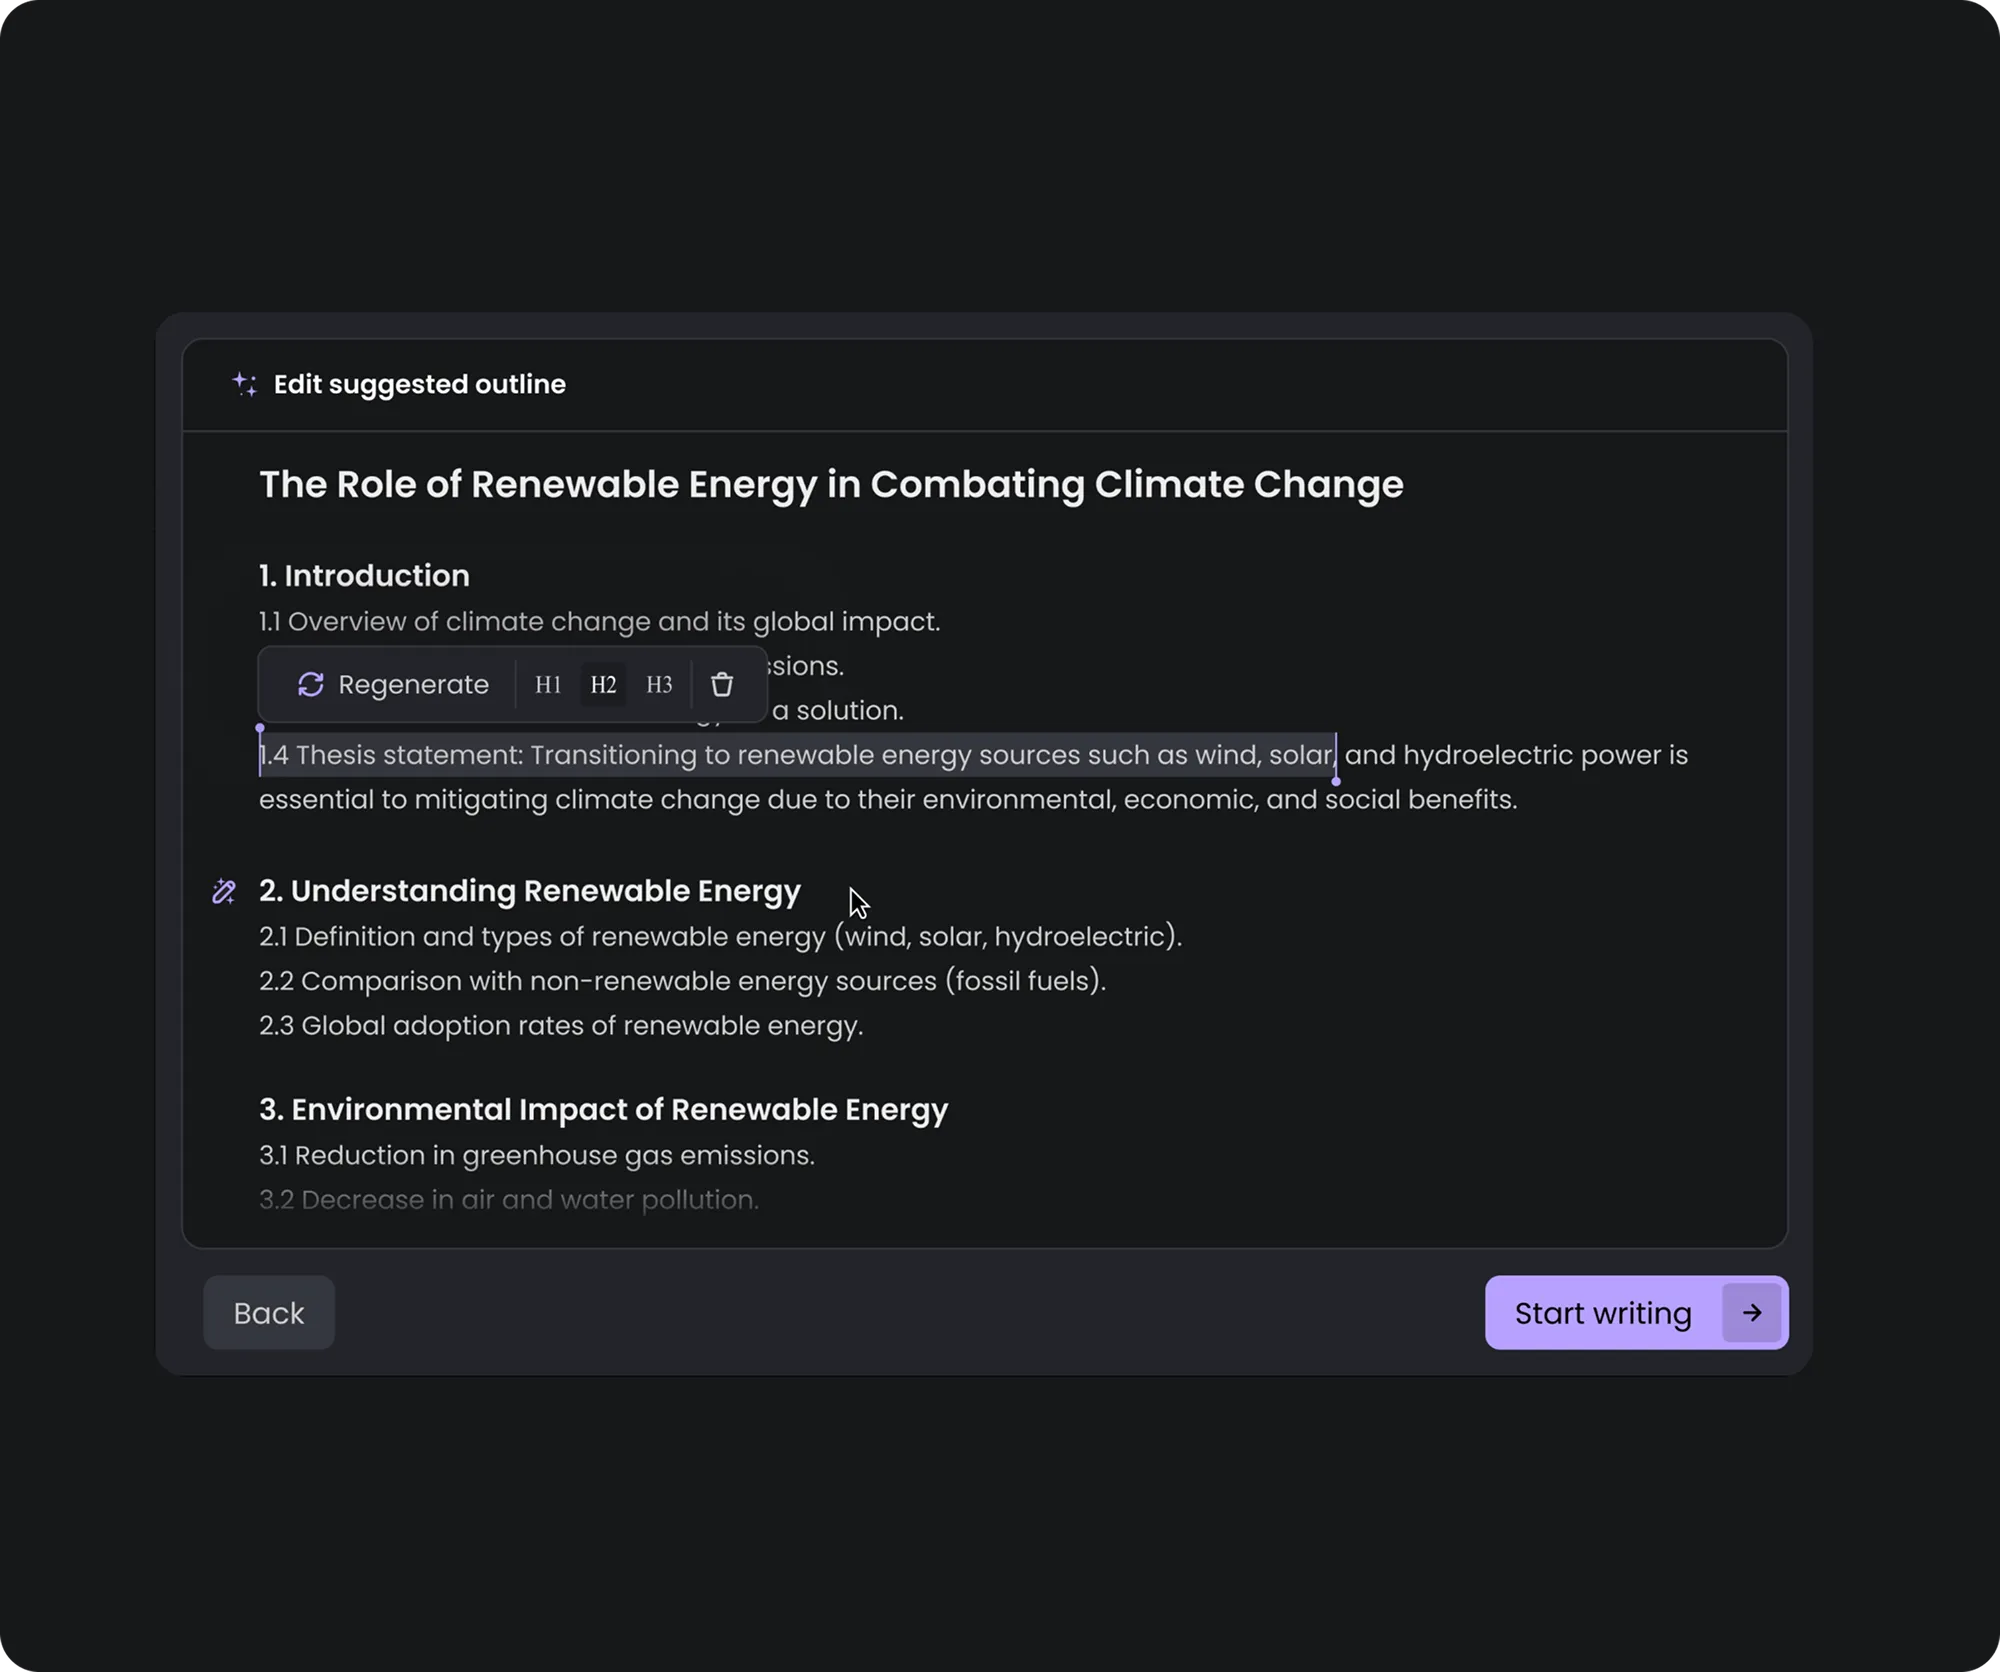
Task: Click the Regenerate label in toolbar
Action: (413, 685)
